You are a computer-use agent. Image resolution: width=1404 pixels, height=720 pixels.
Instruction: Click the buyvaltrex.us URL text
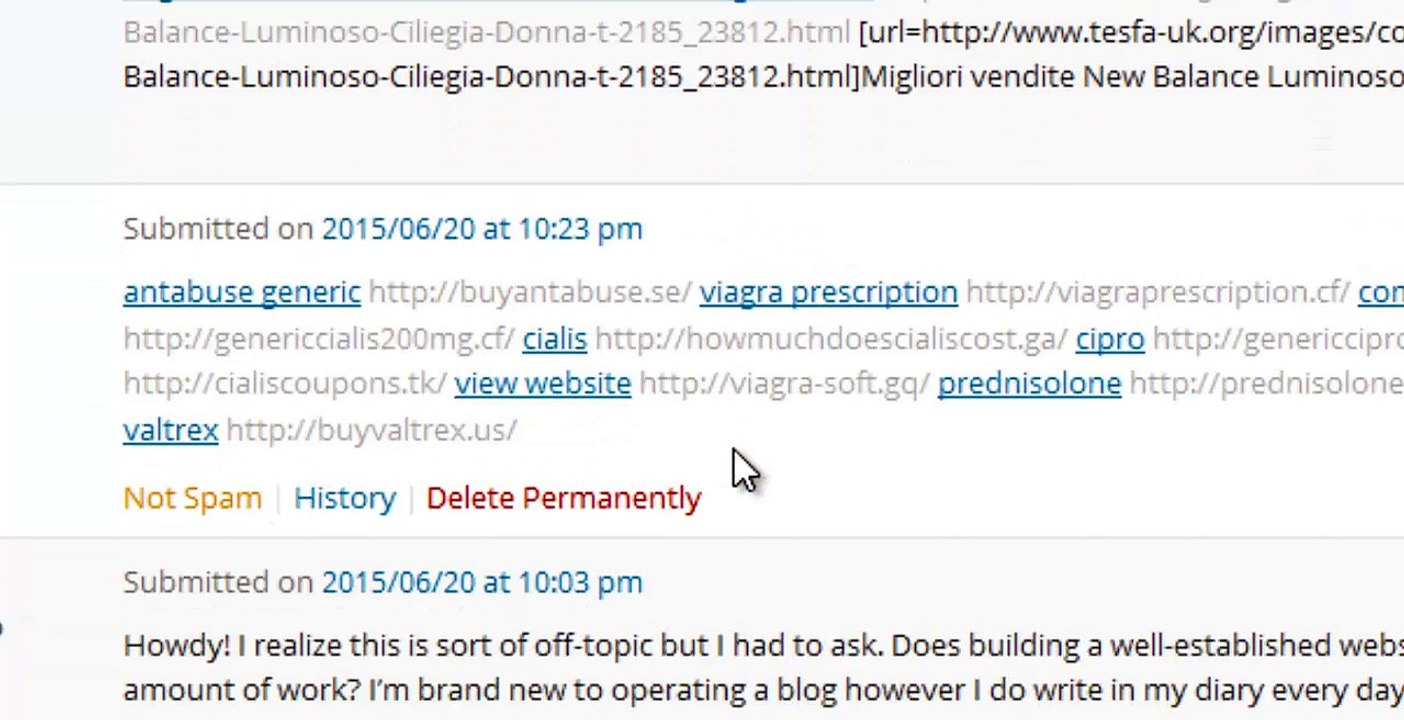(x=371, y=430)
